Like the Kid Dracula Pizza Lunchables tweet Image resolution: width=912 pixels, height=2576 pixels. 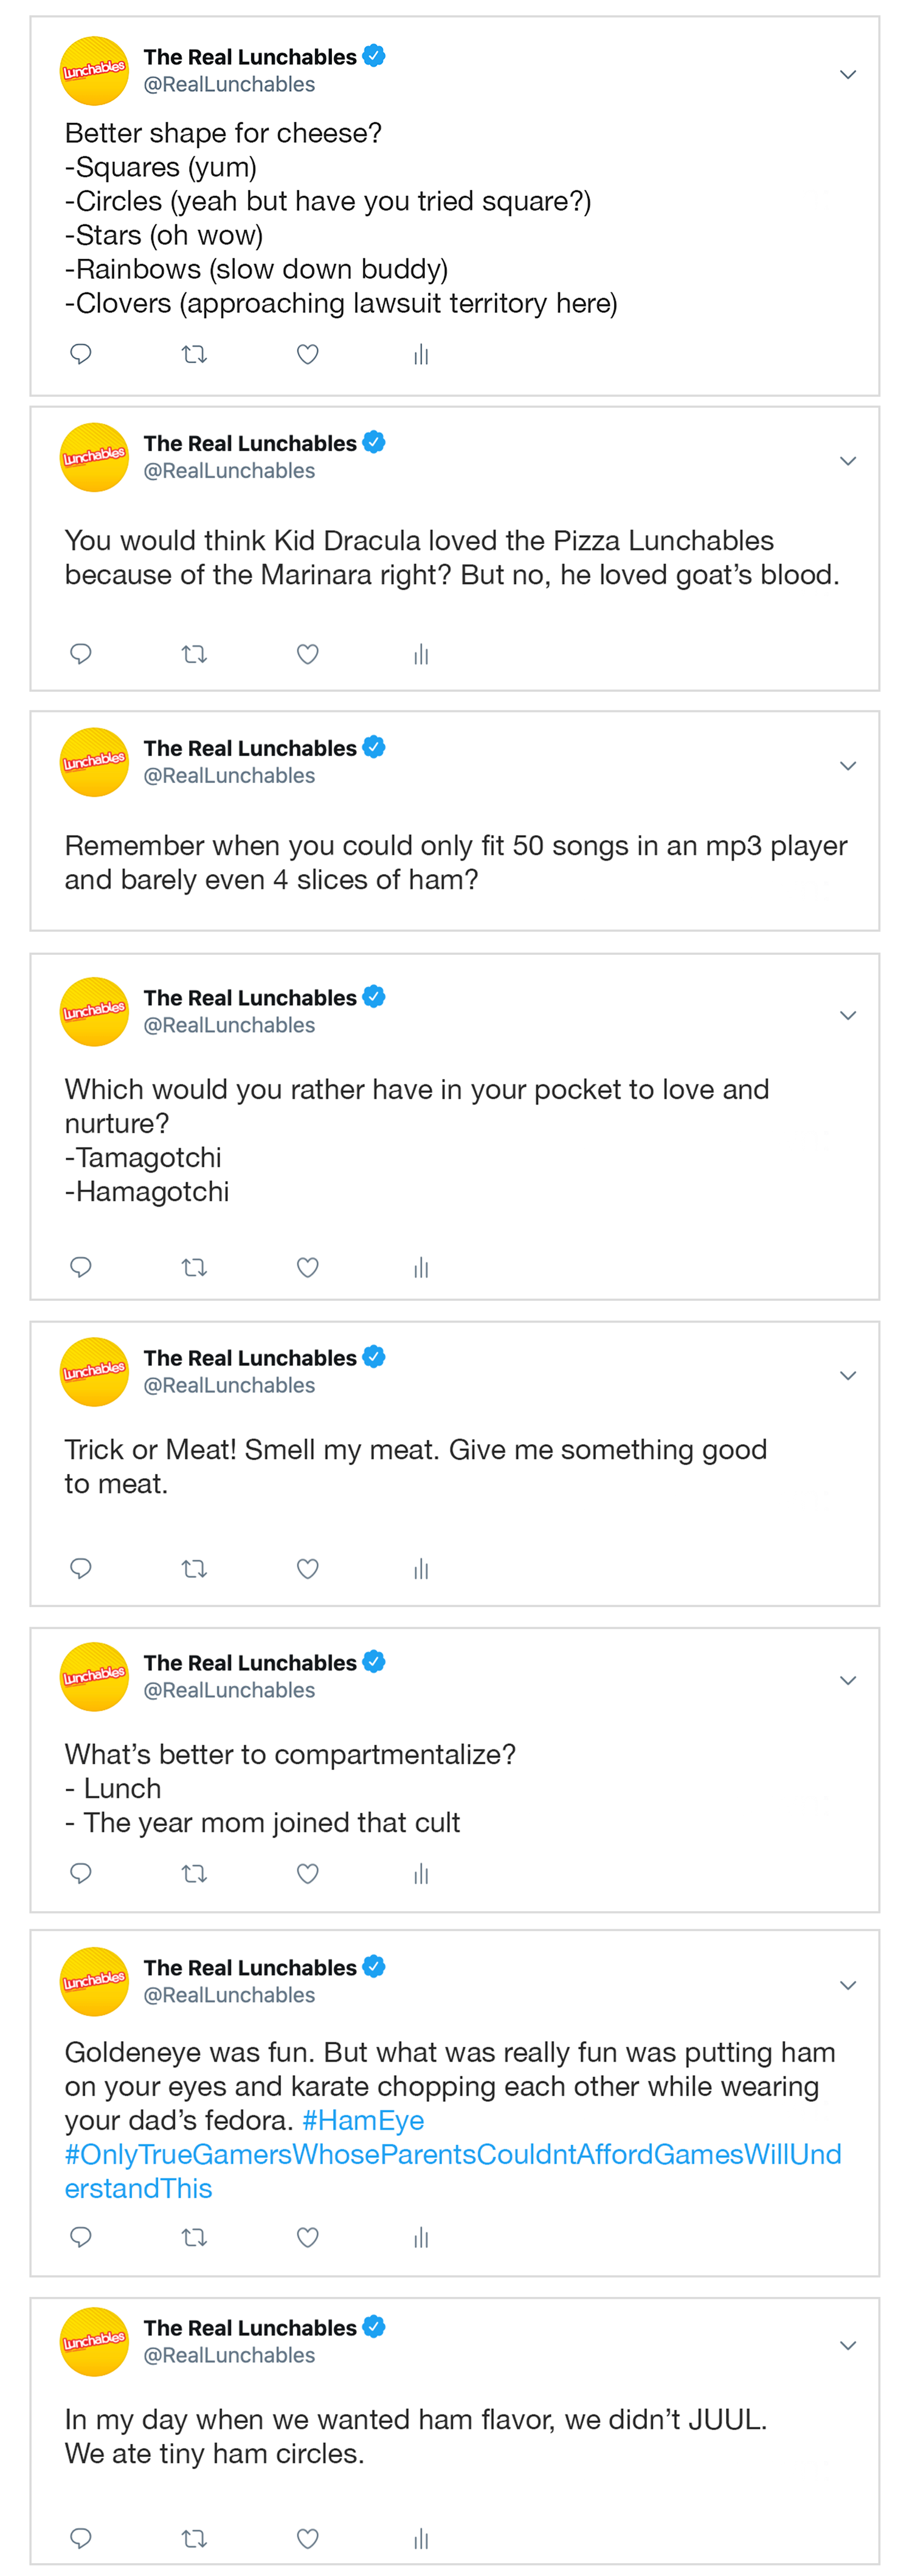coord(308,654)
